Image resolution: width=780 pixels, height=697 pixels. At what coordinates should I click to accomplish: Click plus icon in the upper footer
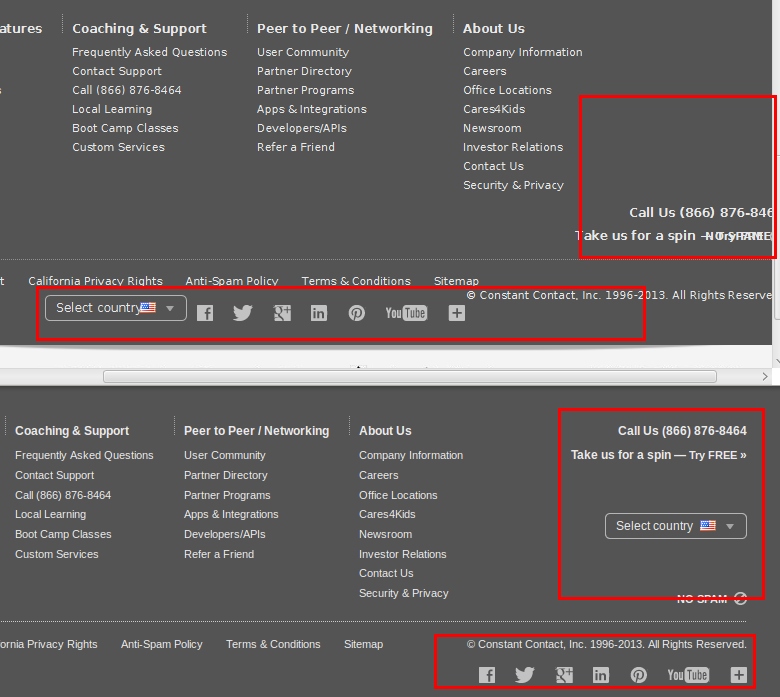pyautogui.click(x=457, y=313)
